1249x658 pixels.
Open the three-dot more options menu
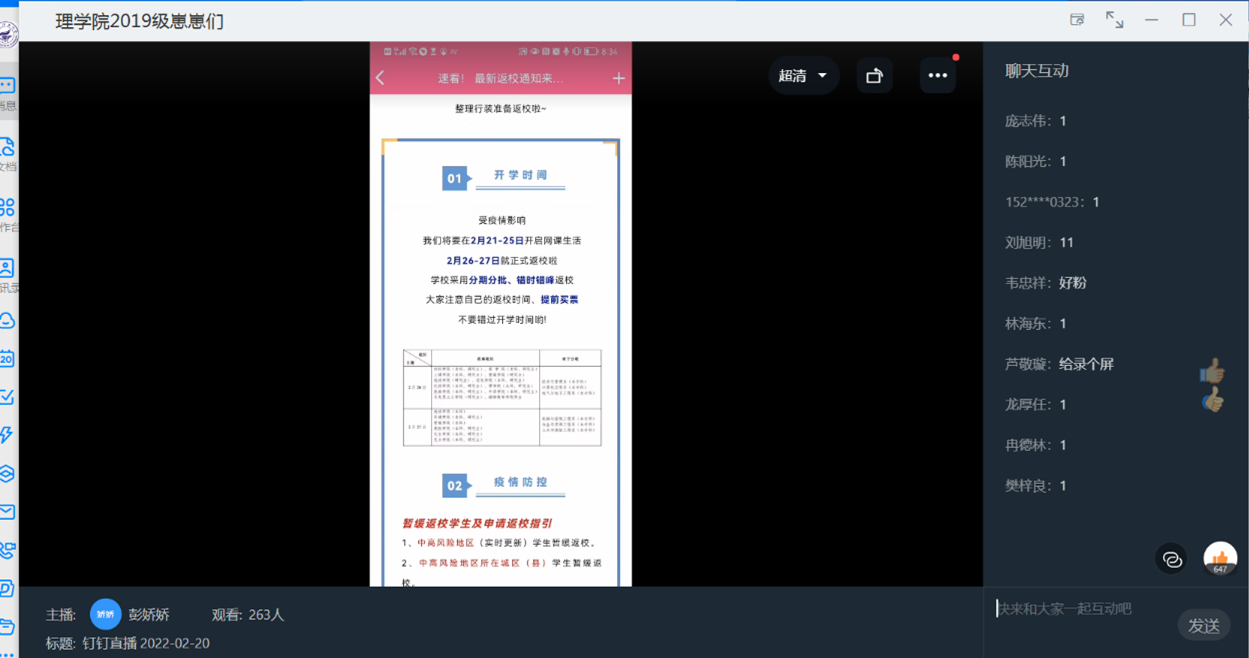point(937,76)
